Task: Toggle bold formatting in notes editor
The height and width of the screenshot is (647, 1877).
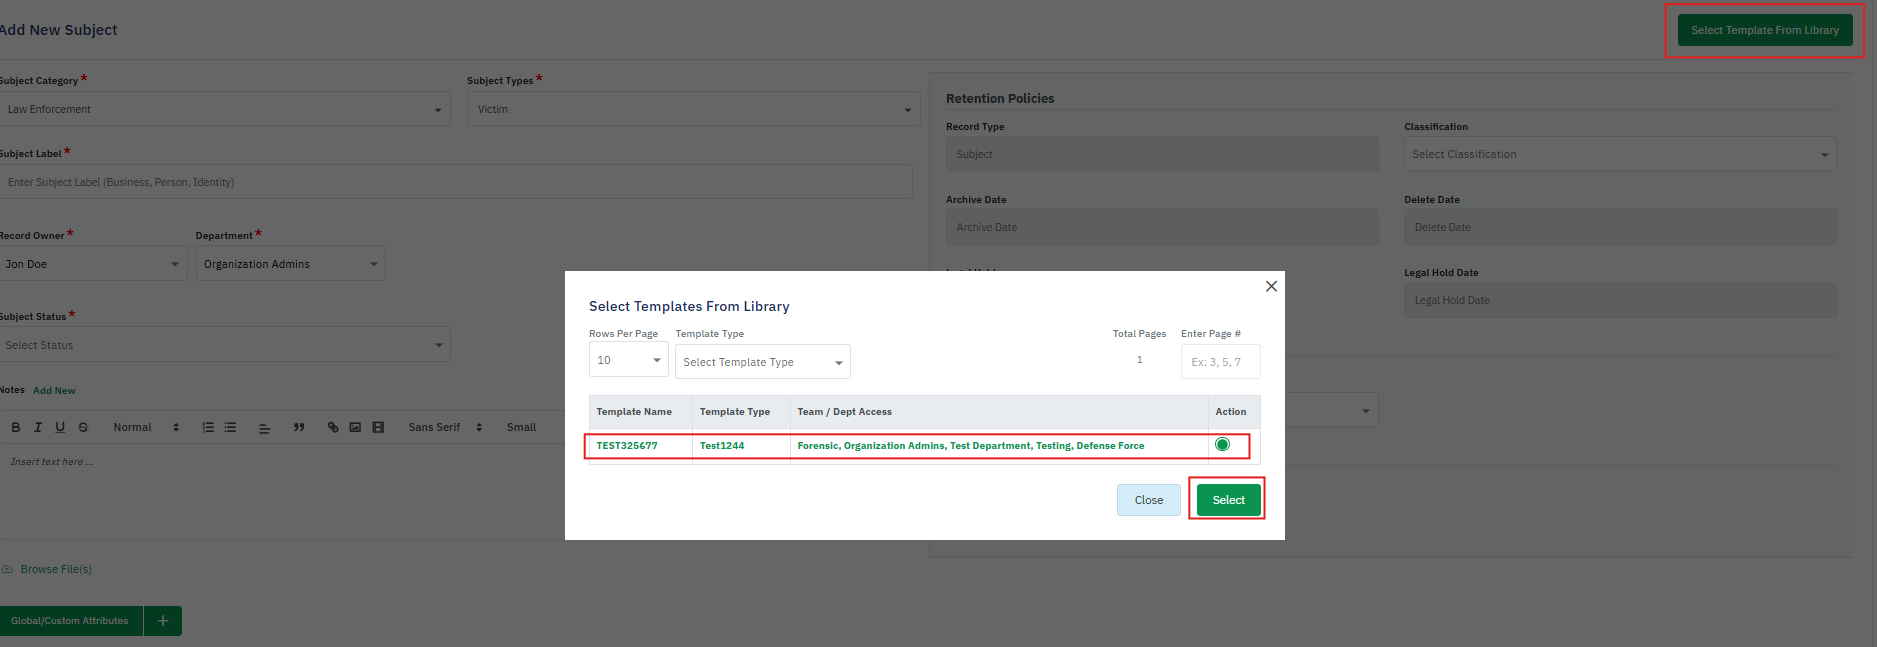Action: (16, 427)
